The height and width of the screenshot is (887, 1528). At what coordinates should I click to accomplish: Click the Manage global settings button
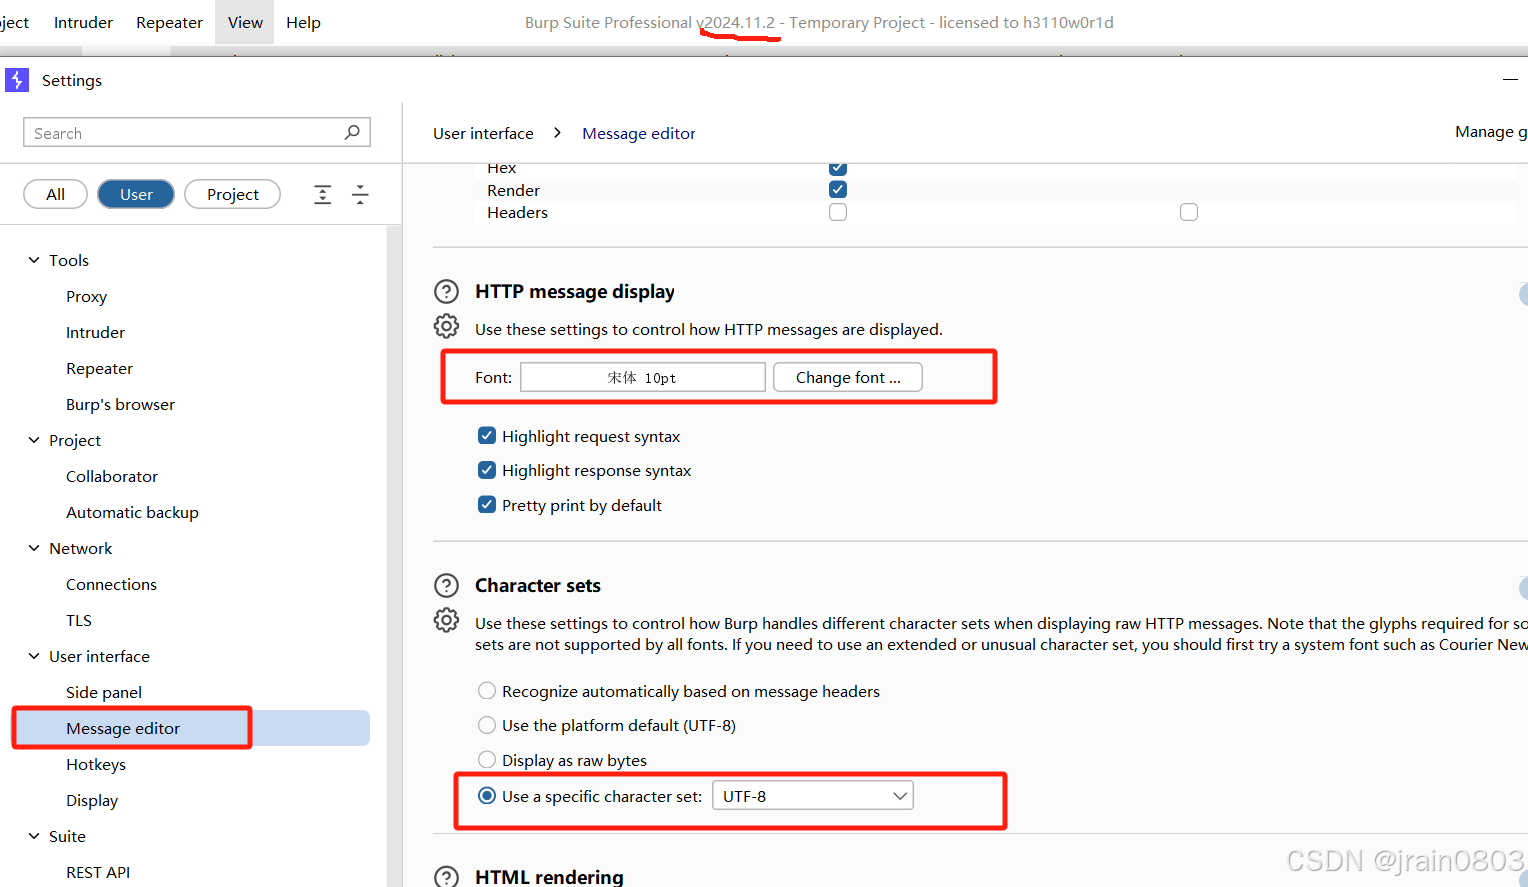(1491, 132)
